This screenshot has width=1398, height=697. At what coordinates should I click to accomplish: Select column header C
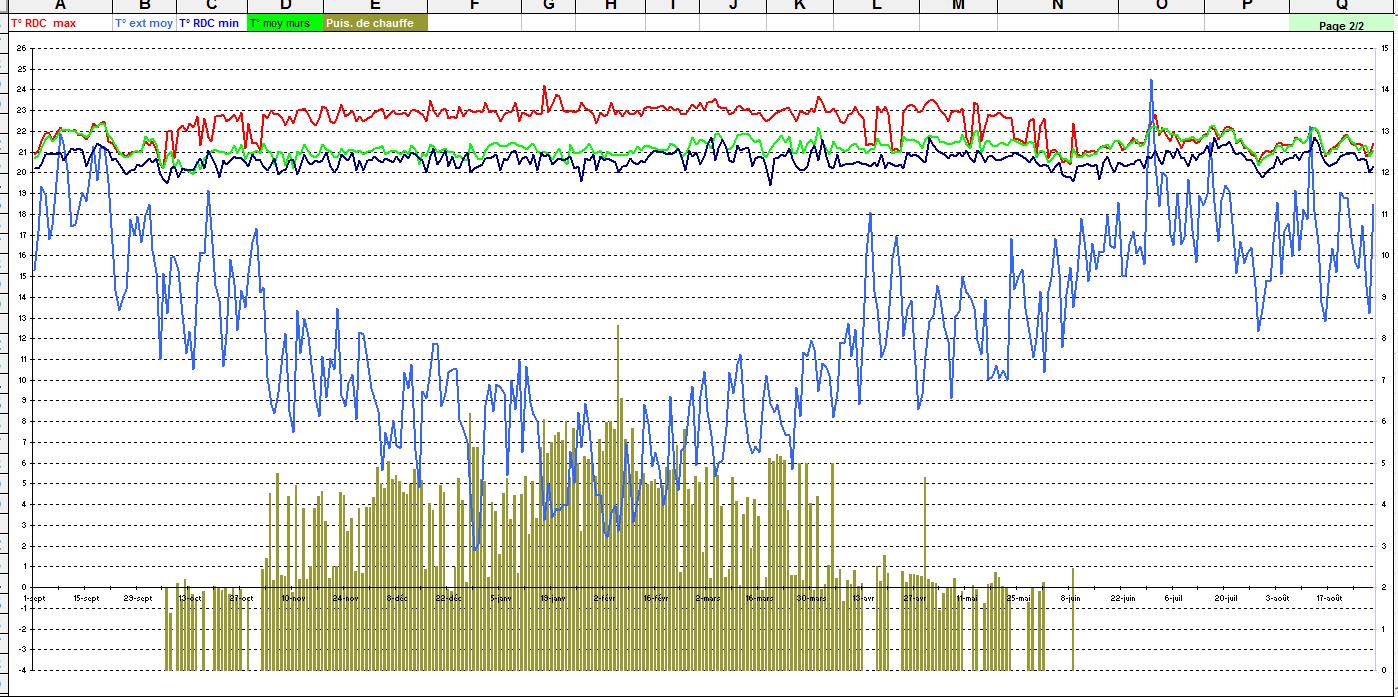pyautogui.click(x=212, y=5)
